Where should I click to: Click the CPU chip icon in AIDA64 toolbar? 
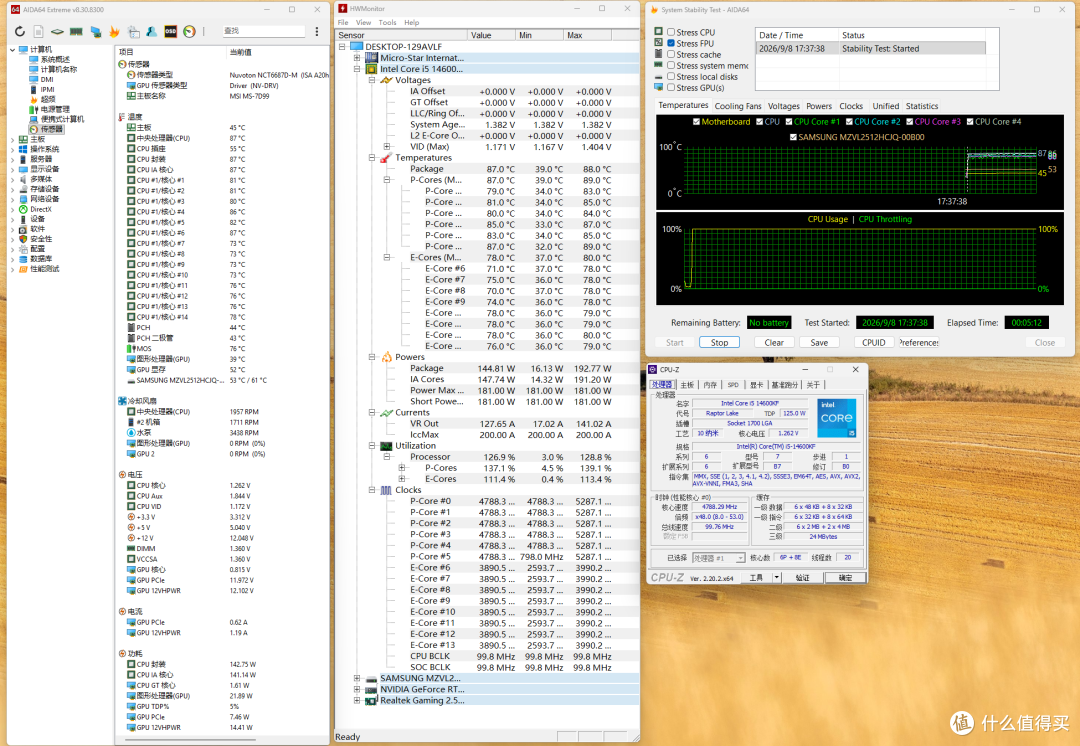(x=57, y=32)
